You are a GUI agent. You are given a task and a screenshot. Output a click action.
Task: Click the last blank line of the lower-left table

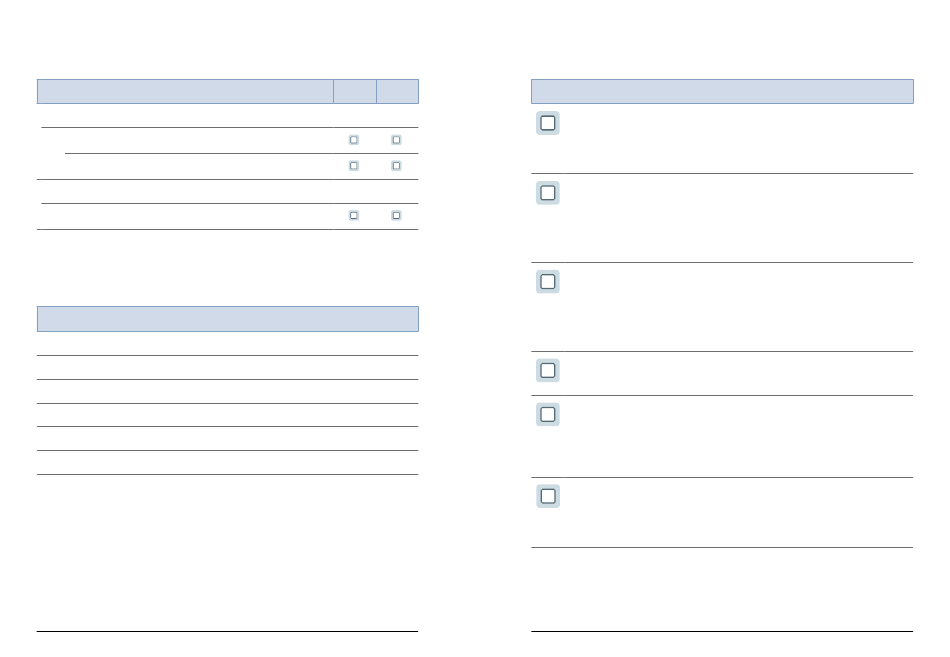(x=227, y=463)
